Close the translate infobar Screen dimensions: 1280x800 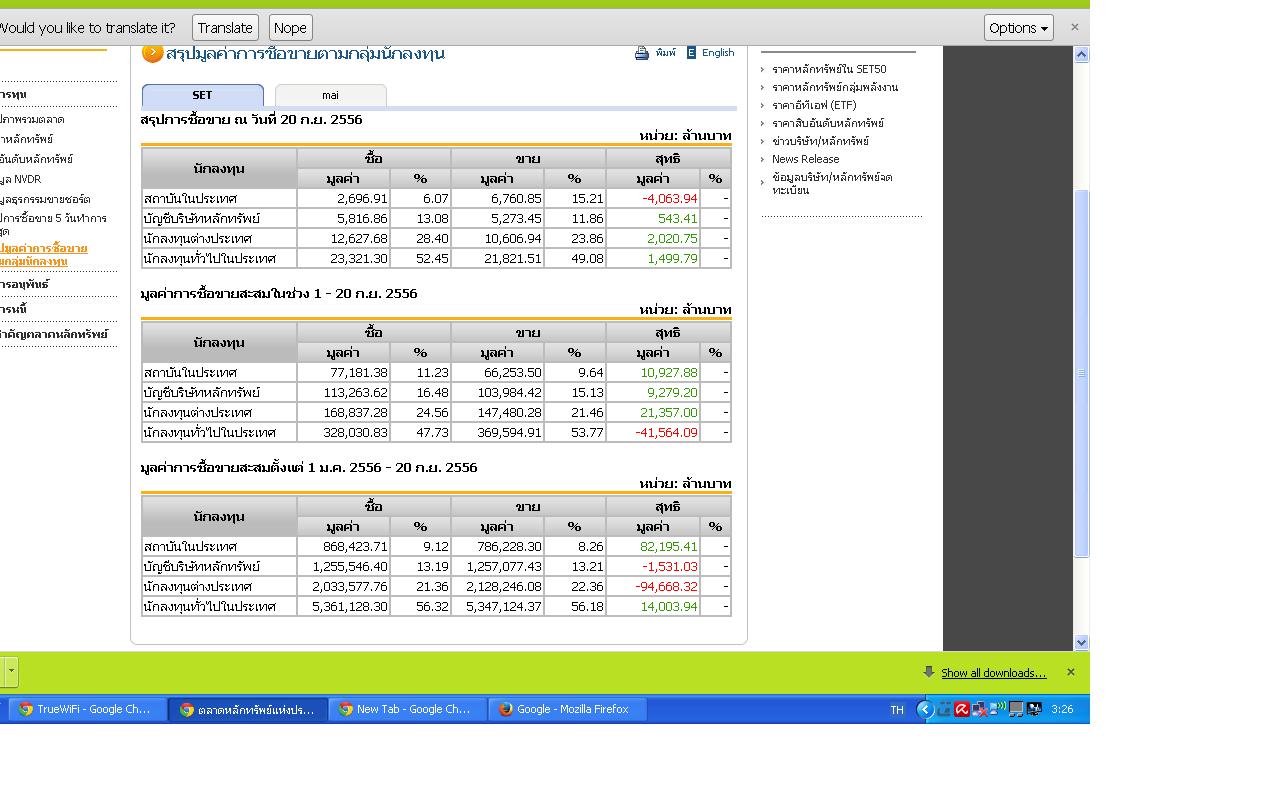coord(1075,27)
